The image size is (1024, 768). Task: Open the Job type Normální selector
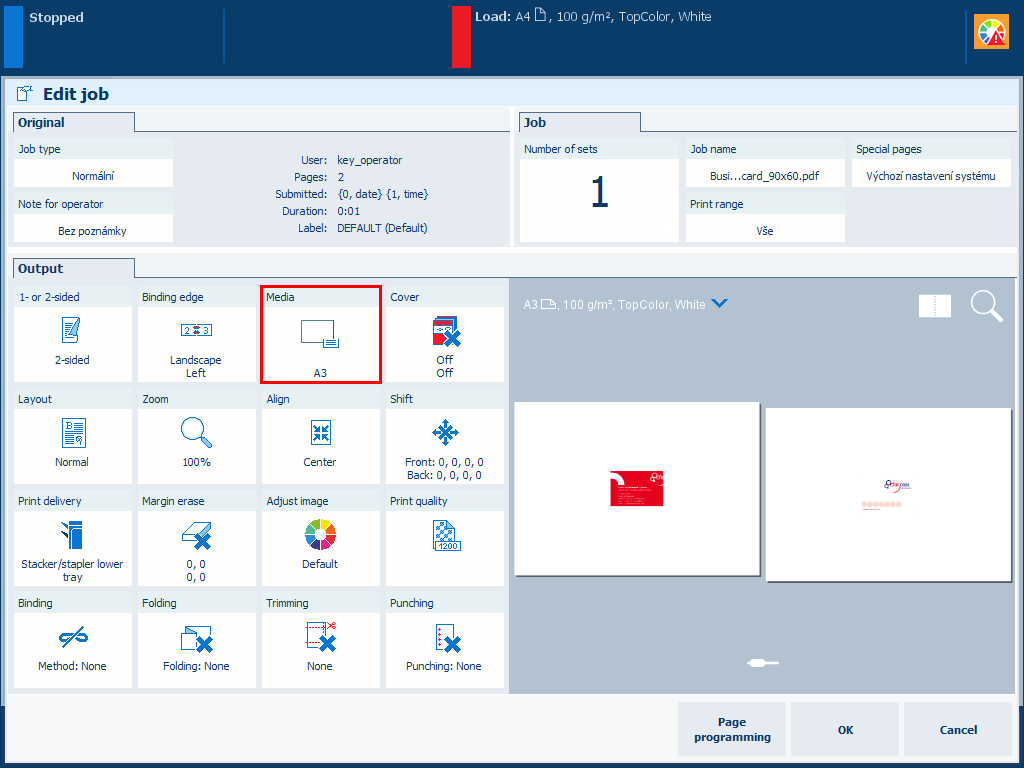[x=93, y=176]
